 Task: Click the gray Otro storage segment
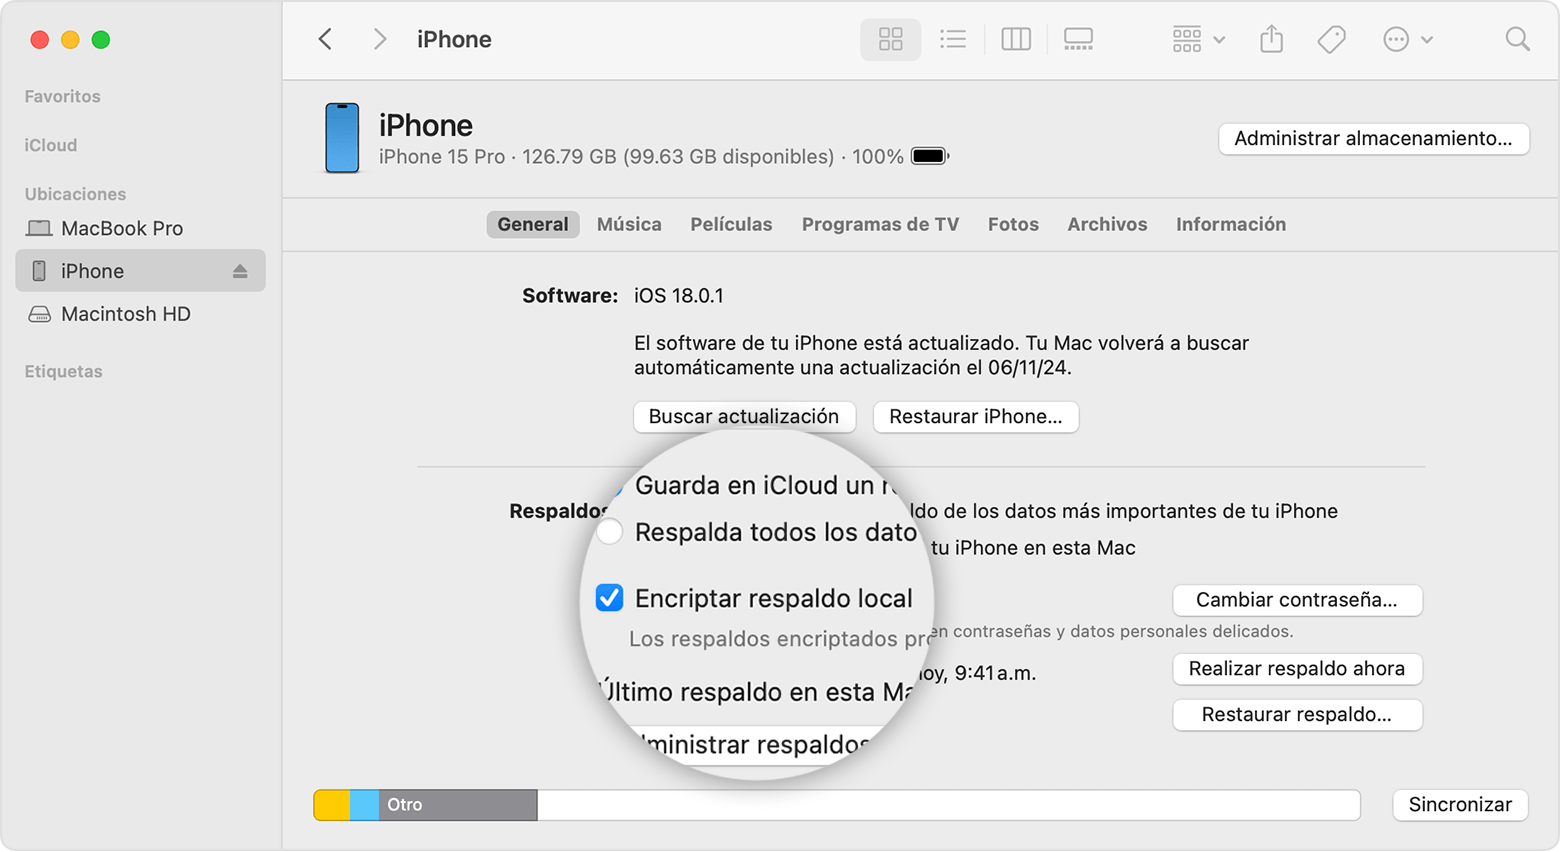pos(458,805)
